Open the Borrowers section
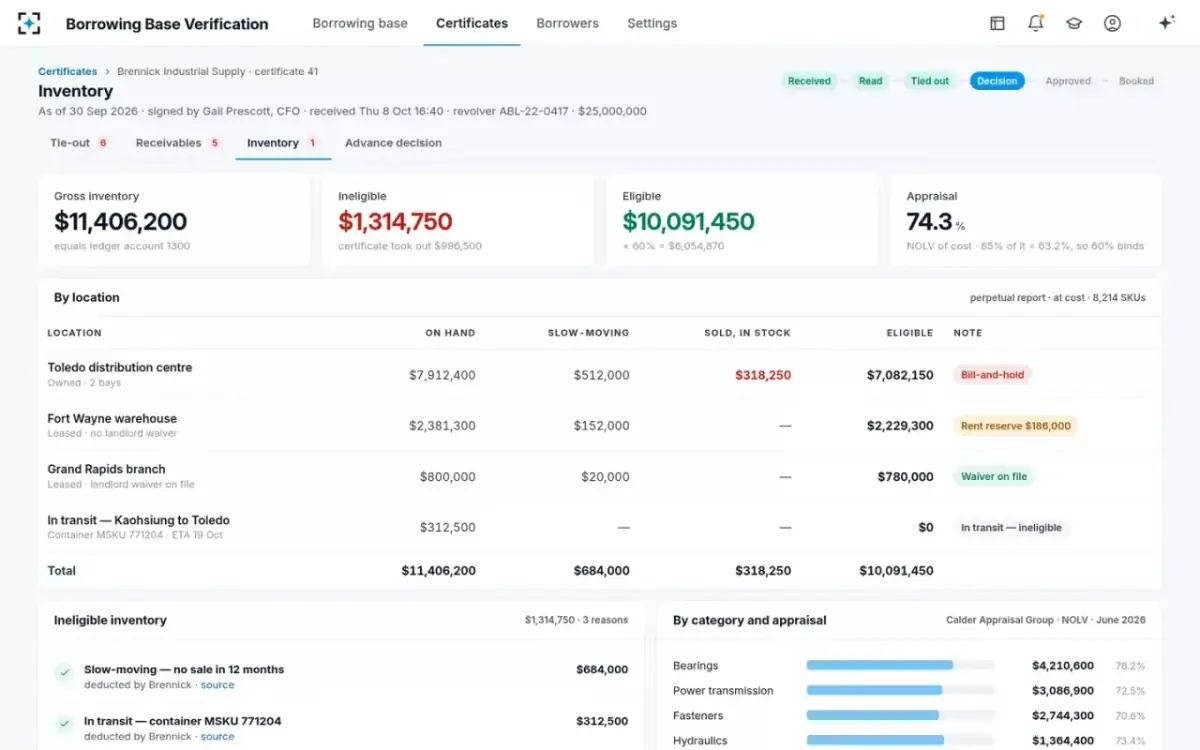Screen dimensions: 1200x750 [567, 23]
